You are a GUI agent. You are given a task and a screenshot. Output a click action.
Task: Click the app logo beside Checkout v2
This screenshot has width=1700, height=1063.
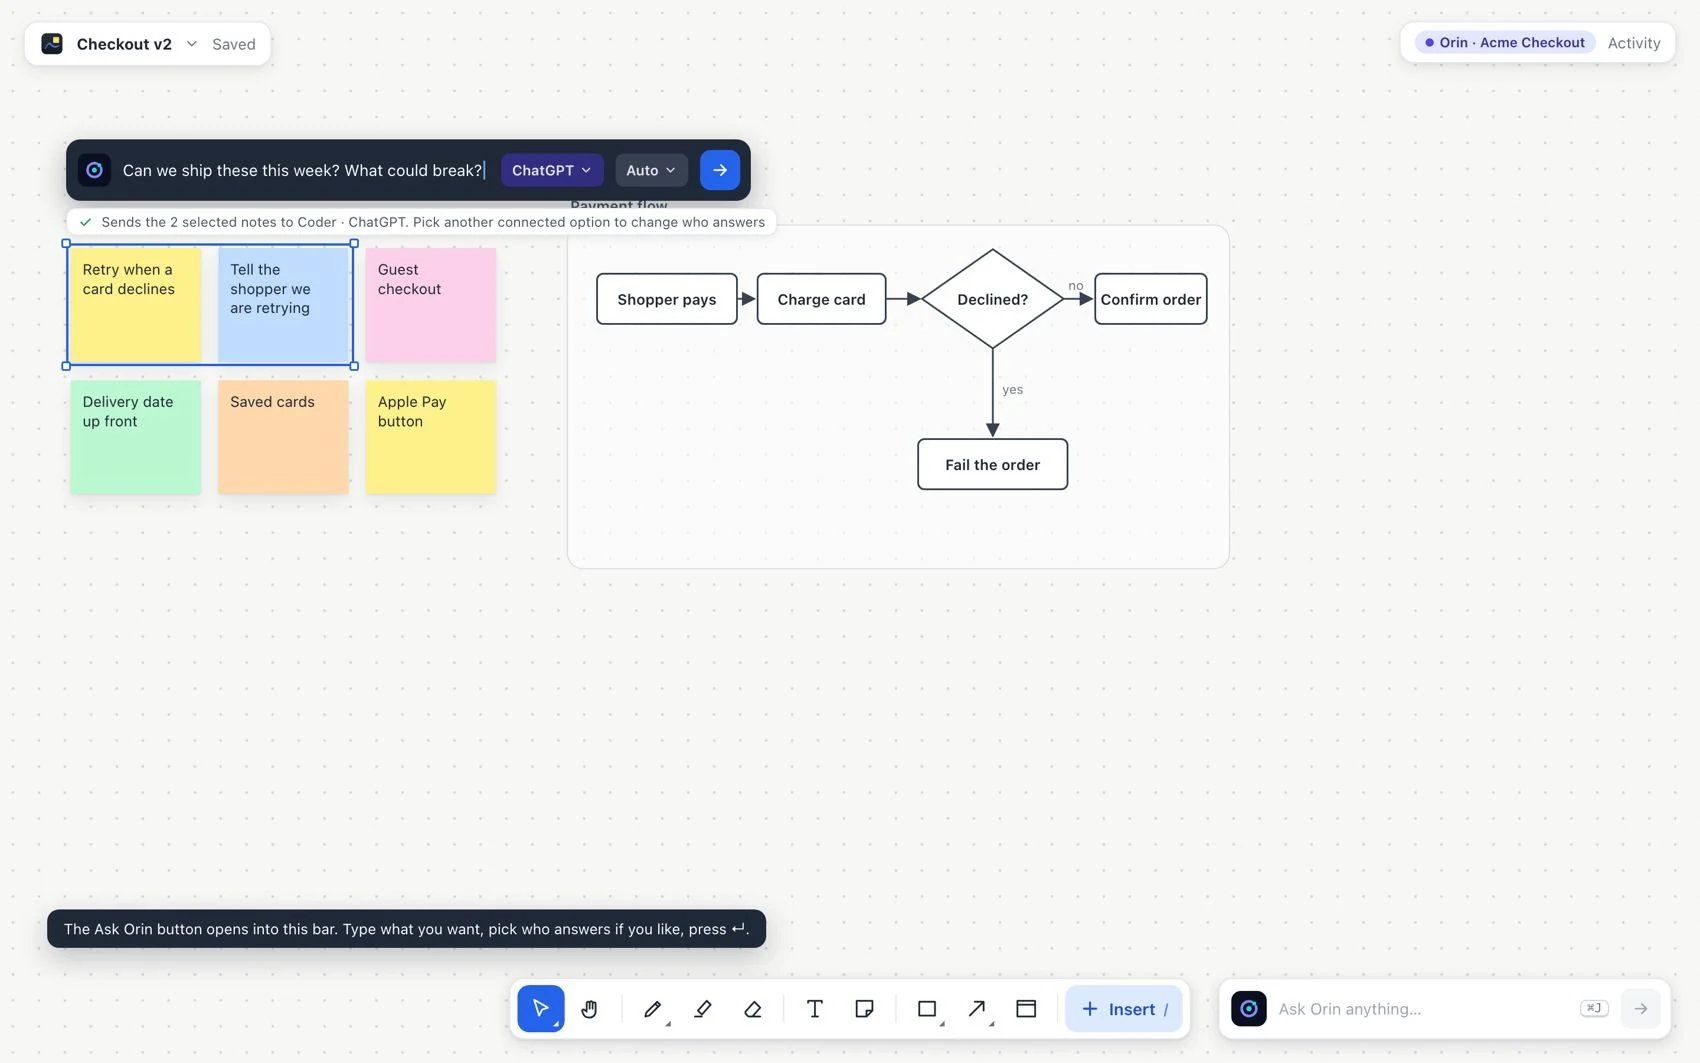[52, 44]
